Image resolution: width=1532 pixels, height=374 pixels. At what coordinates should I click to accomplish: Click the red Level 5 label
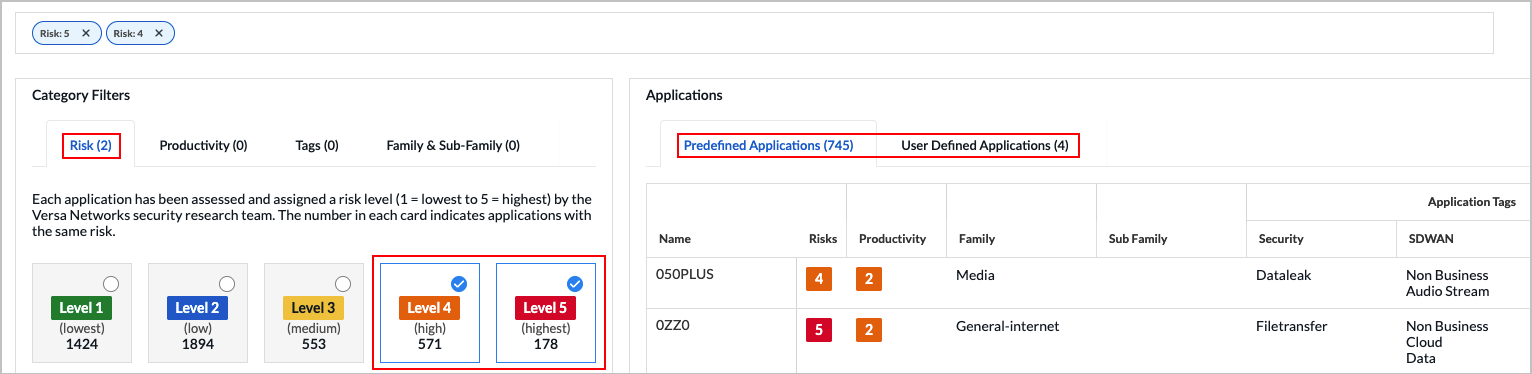[x=546, y=308]
